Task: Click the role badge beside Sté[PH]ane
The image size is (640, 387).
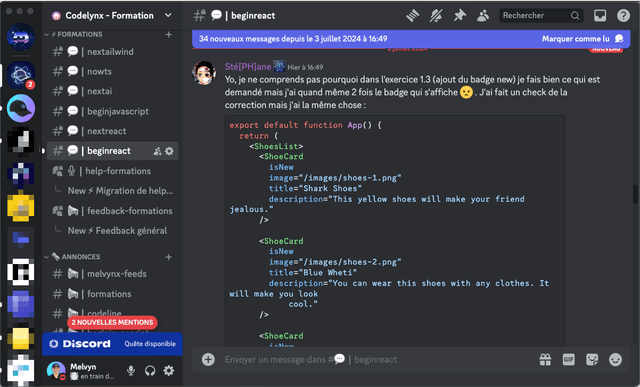Action: pyautogui.click(x=279, y=66)
